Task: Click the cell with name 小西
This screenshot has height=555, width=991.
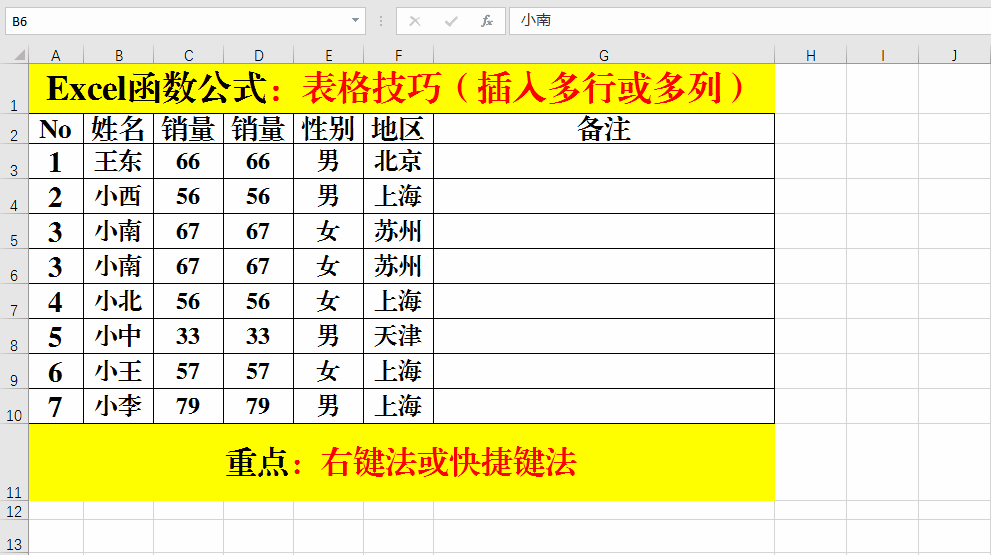Action: click(x=118, y=197)
